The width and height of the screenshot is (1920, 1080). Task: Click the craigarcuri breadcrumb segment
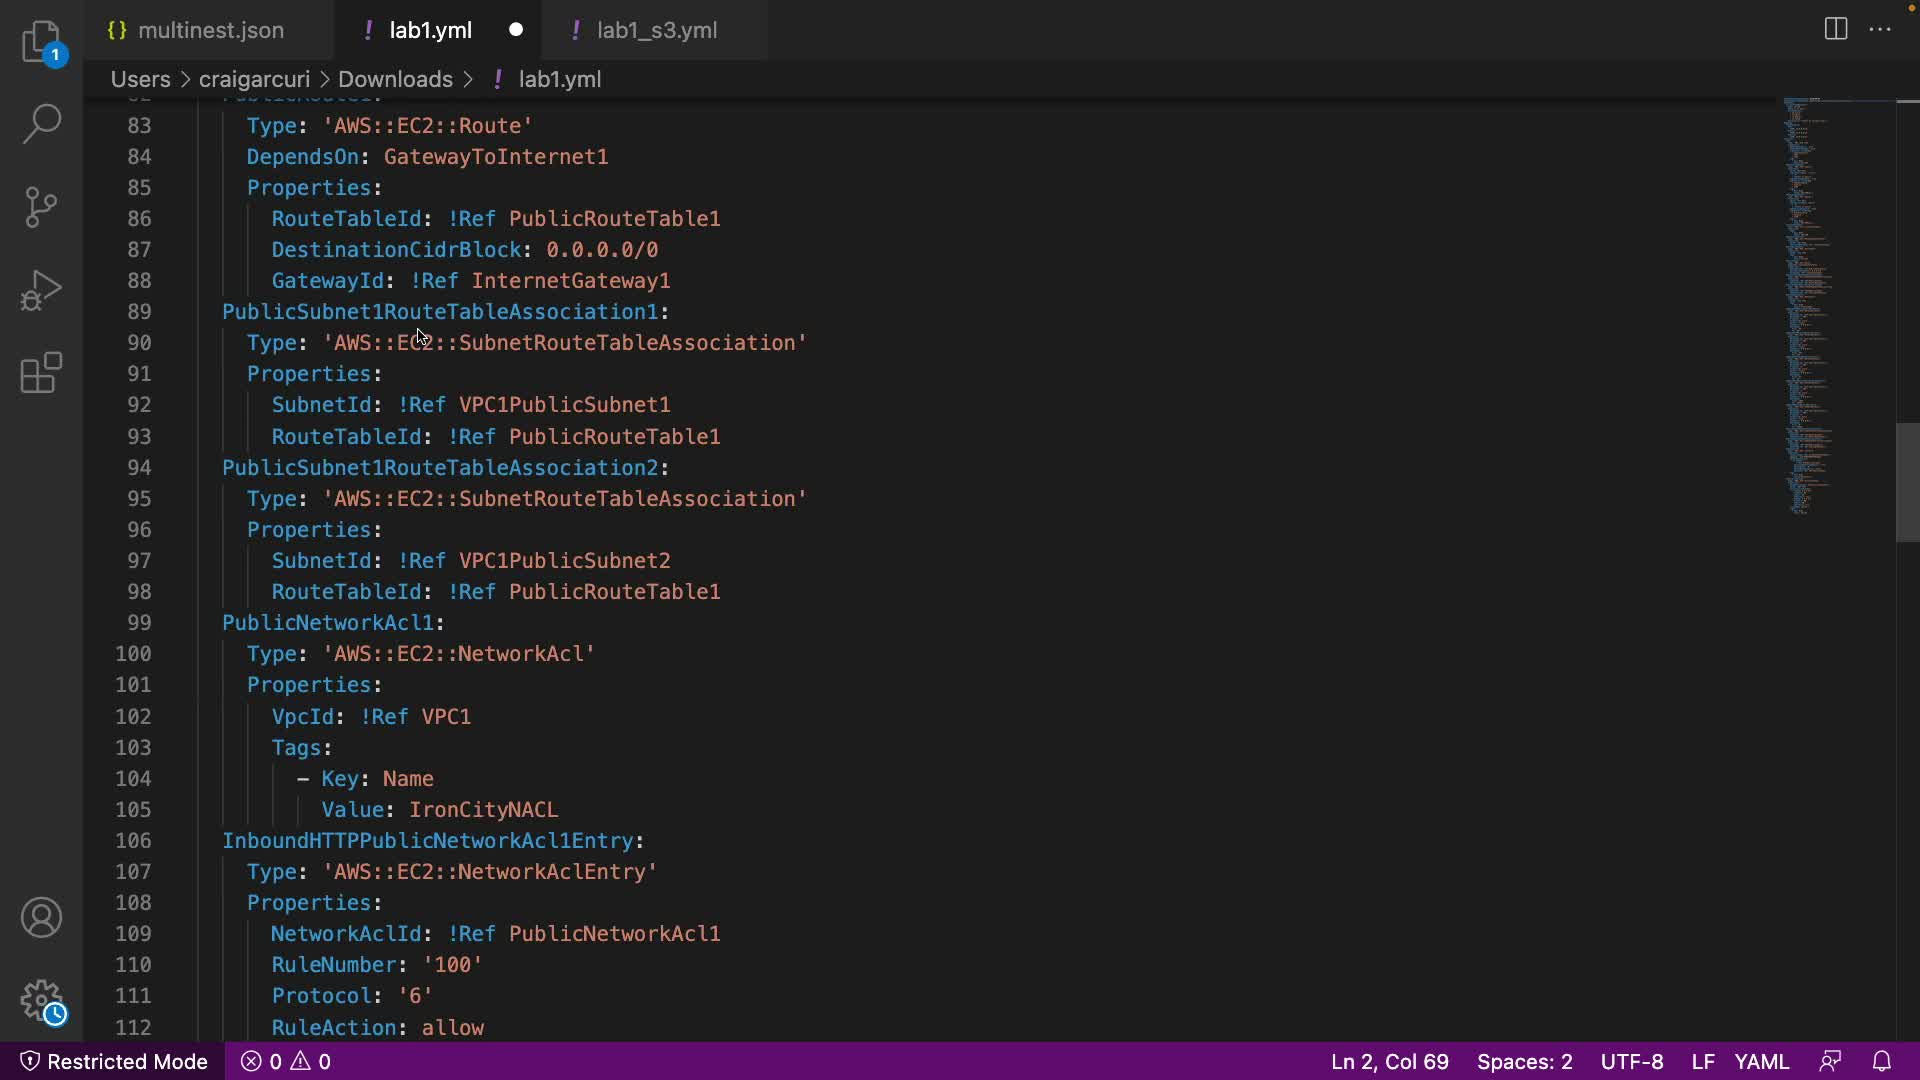coord(254,79)
